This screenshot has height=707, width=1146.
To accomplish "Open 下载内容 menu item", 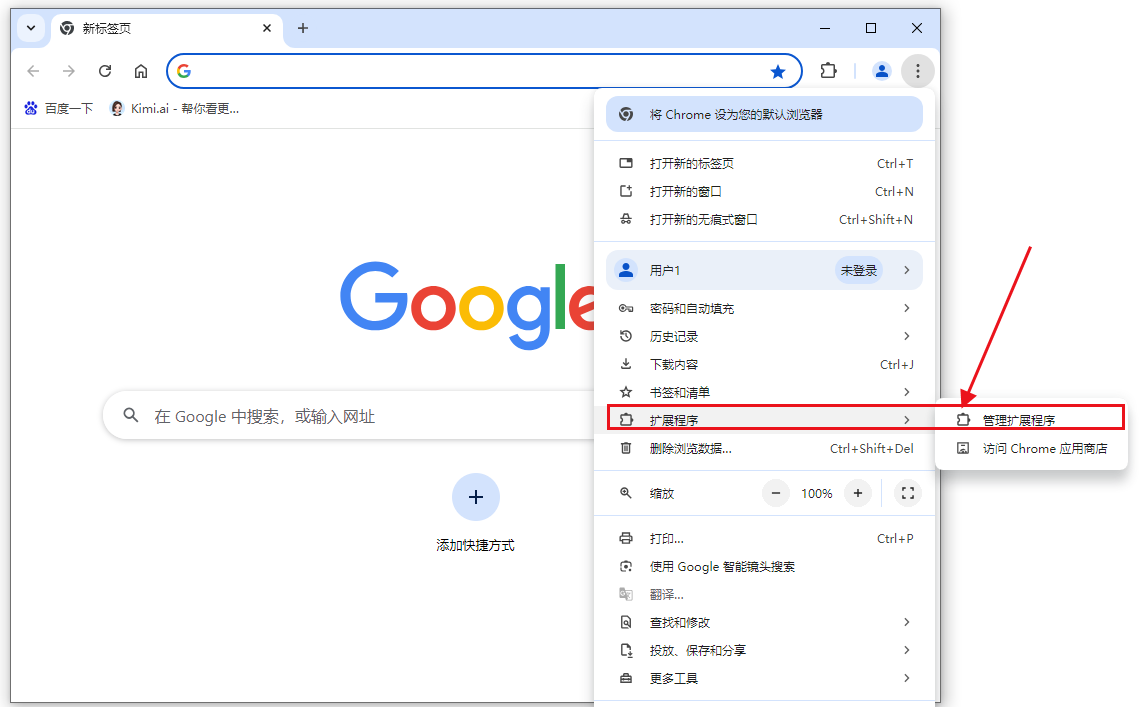I will (x=764, y=364).
